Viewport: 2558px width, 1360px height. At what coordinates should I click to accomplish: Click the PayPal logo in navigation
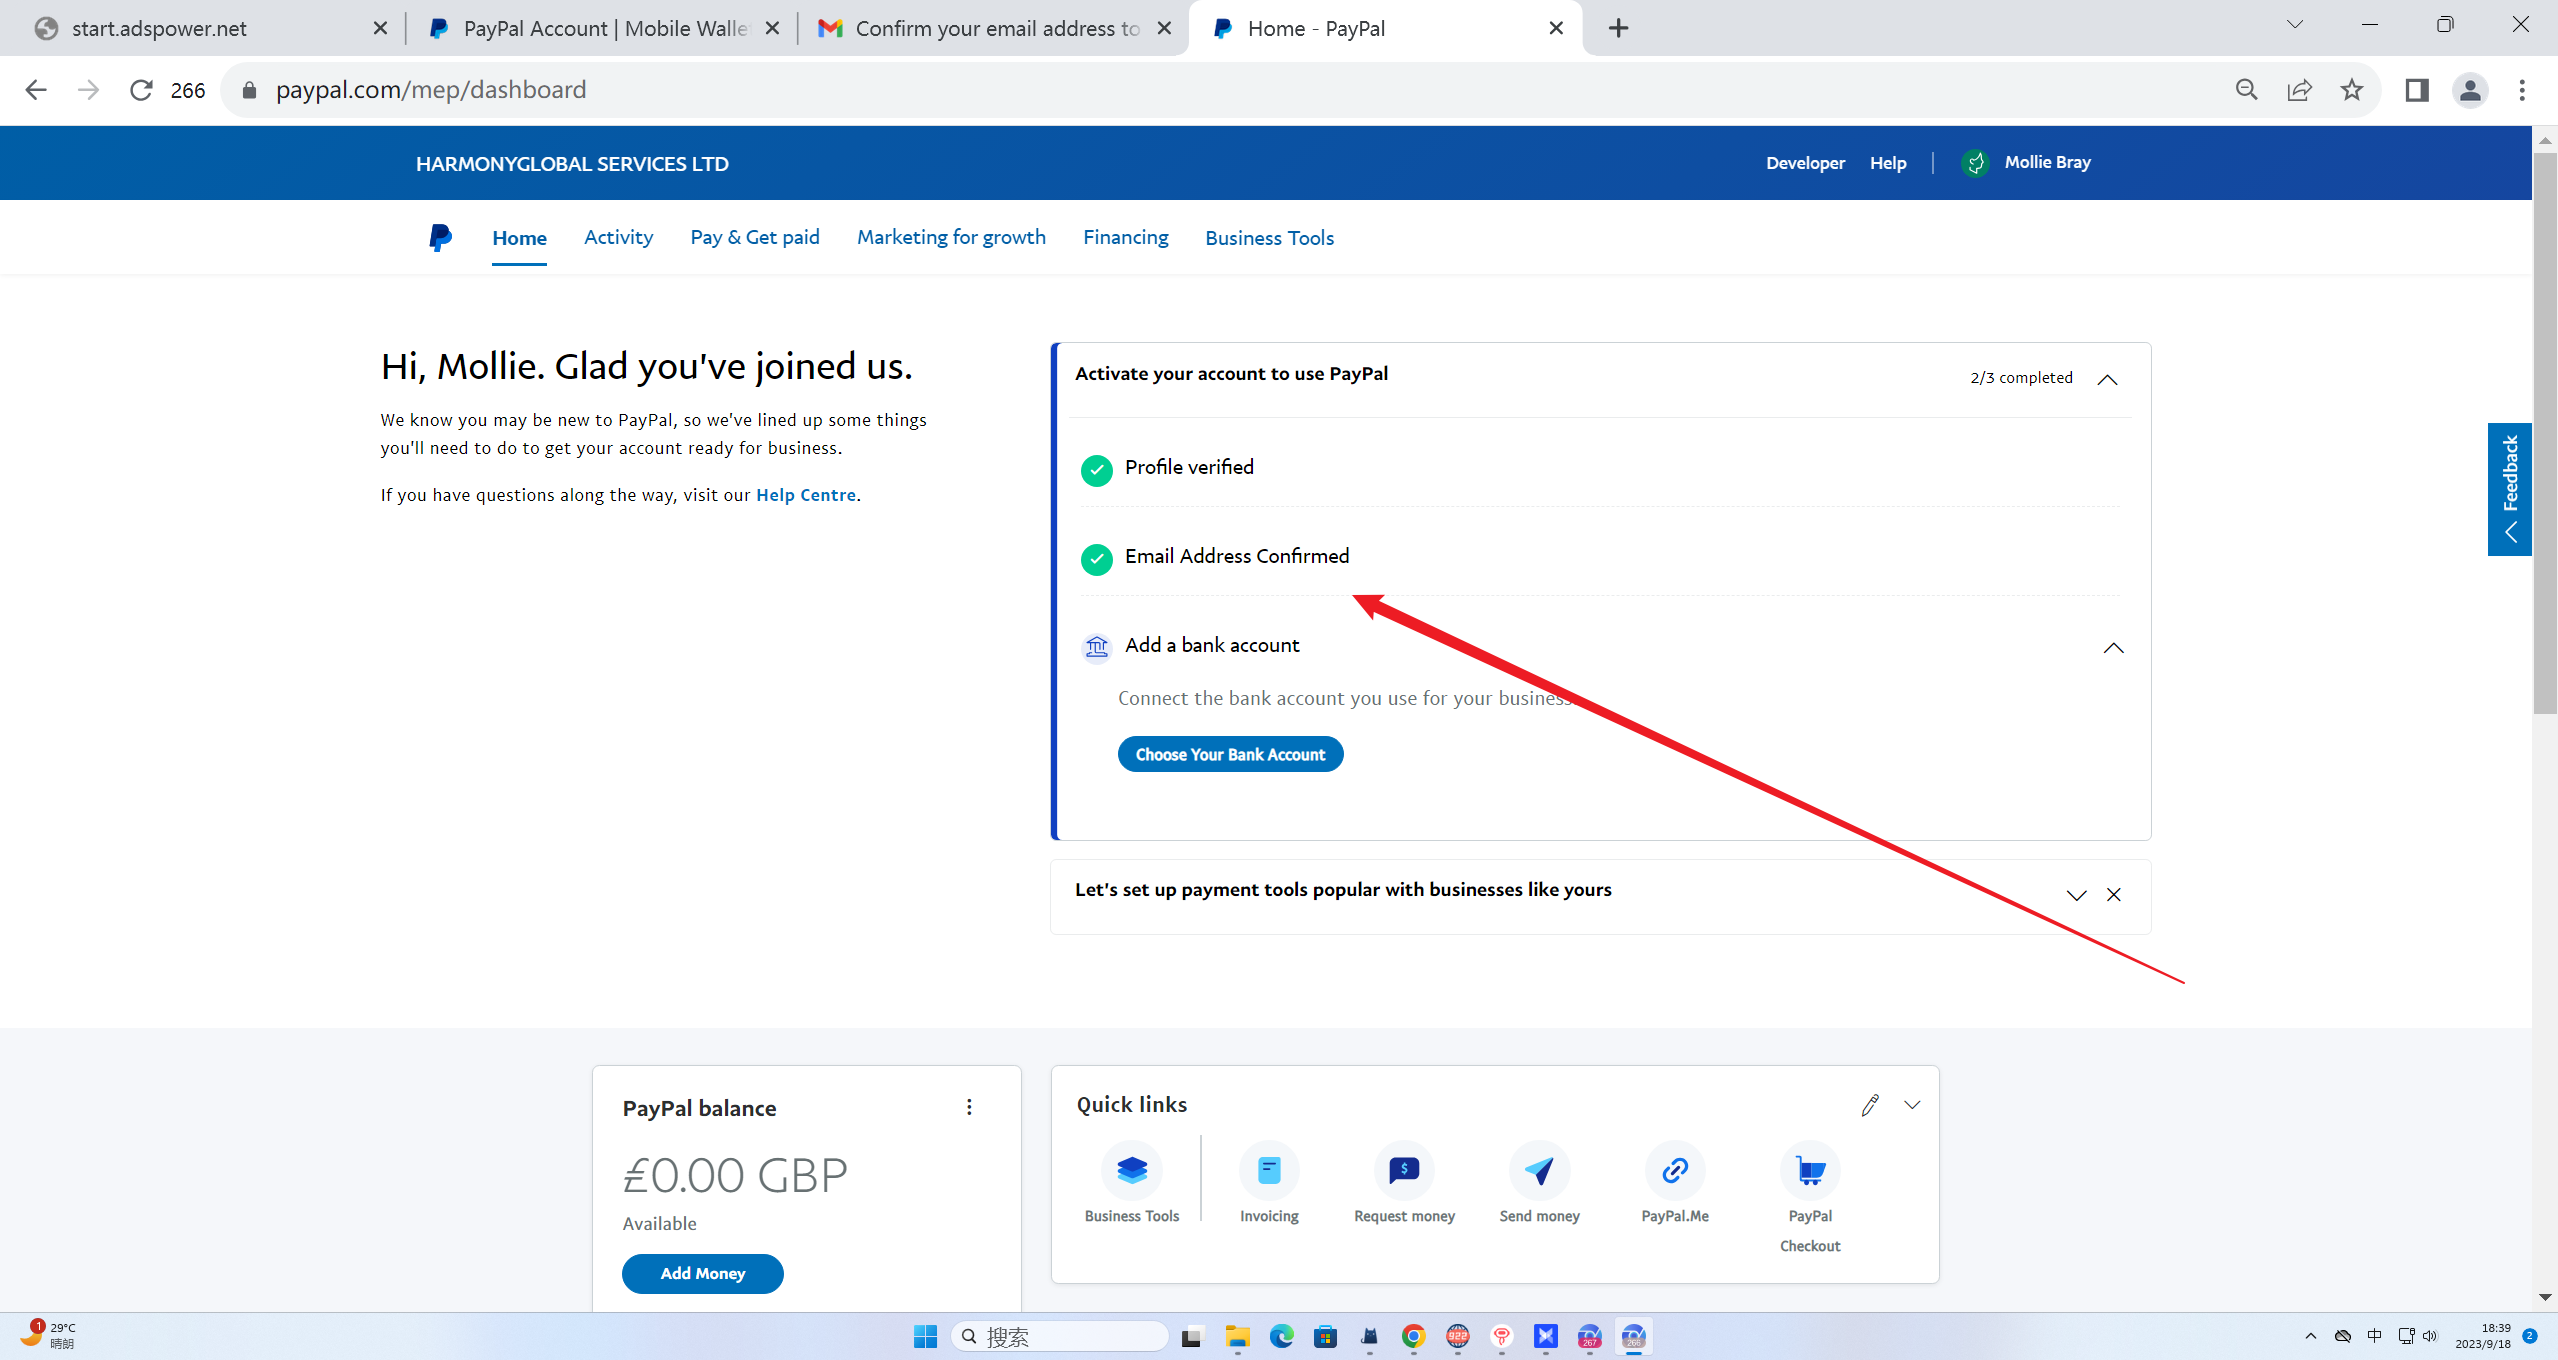point(440,238)
